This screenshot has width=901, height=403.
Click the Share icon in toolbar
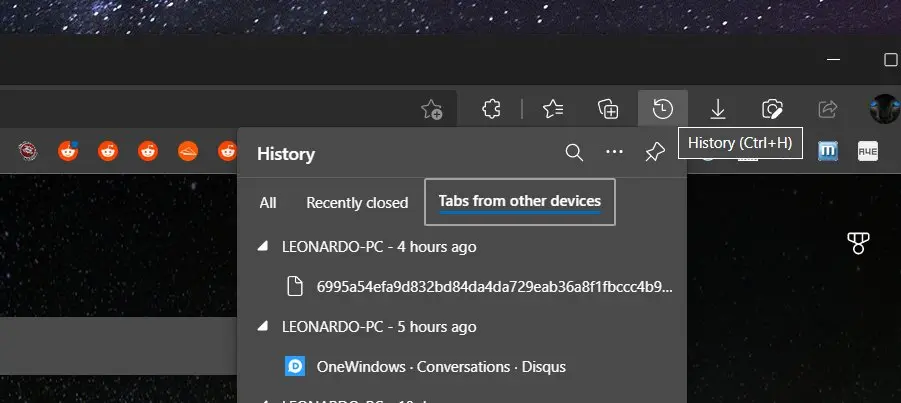tap(827, 109)
